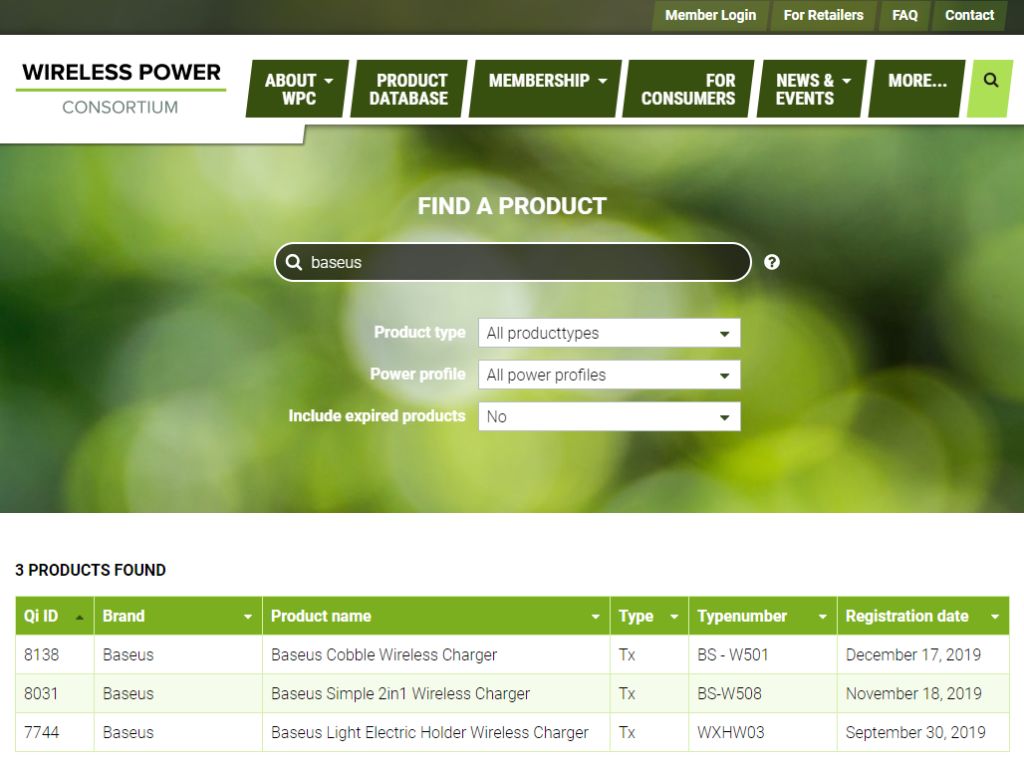This screenshot has height=768, width=1024.
Task: Open the FAQ page
Action: pyautogui.click(x=904, y=15)
